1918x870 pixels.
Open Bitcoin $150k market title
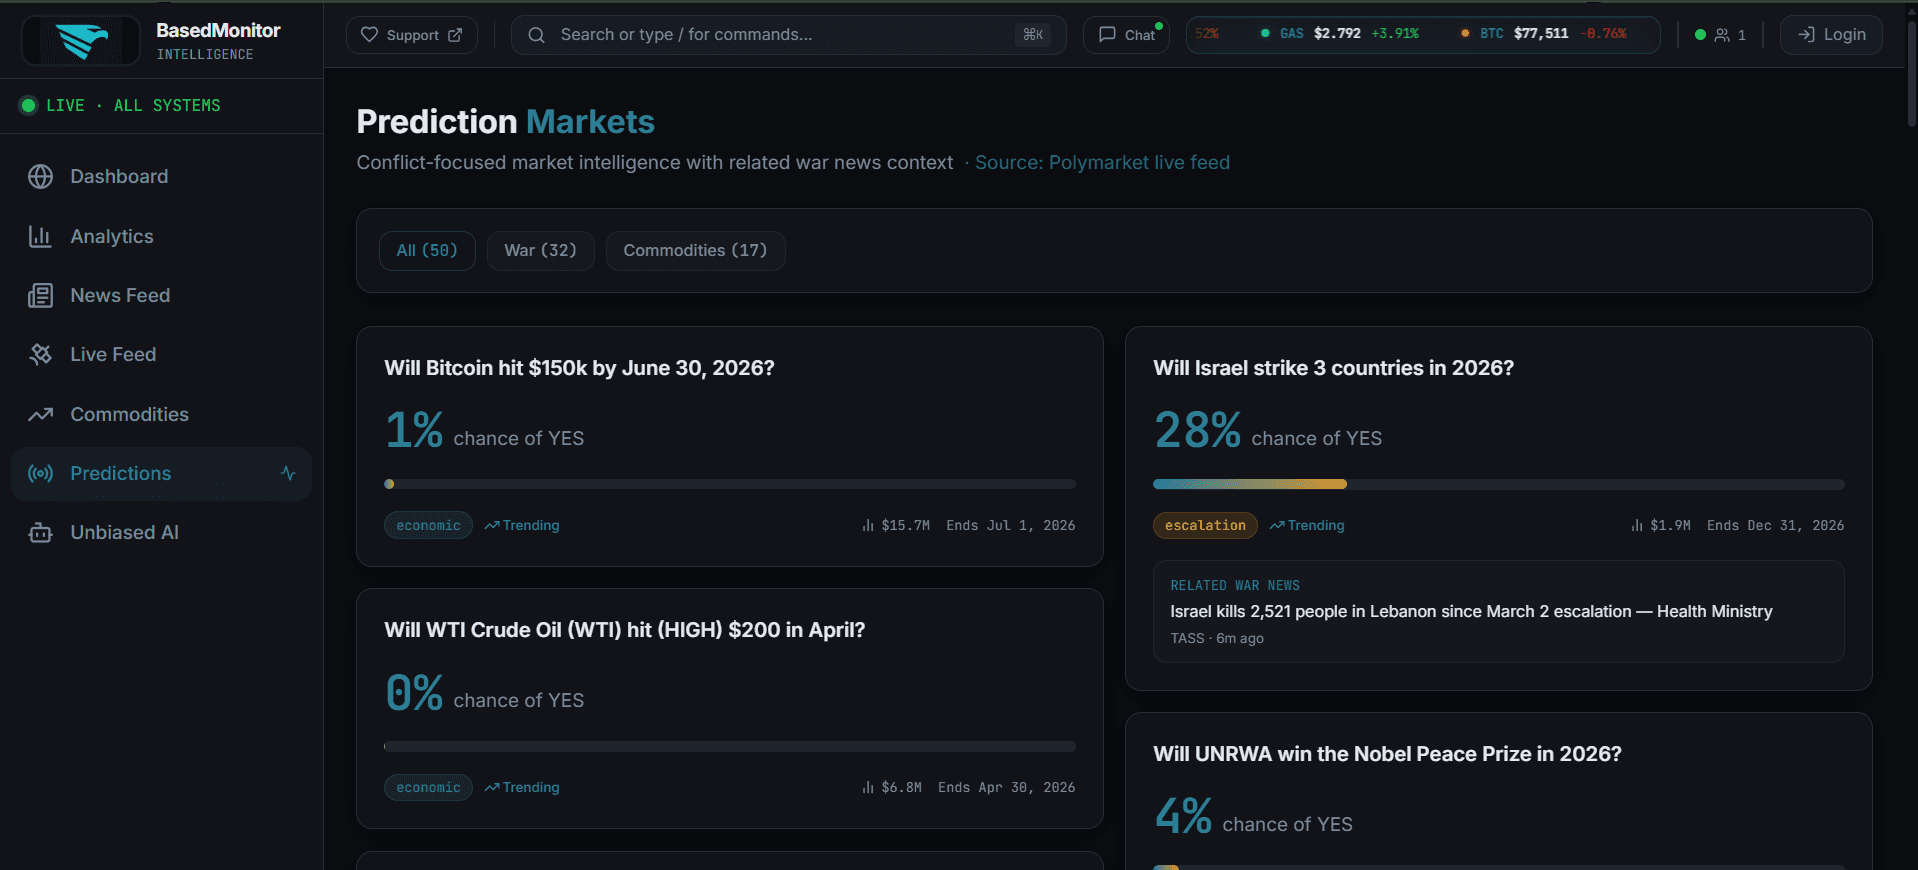[x=579, y=368]
